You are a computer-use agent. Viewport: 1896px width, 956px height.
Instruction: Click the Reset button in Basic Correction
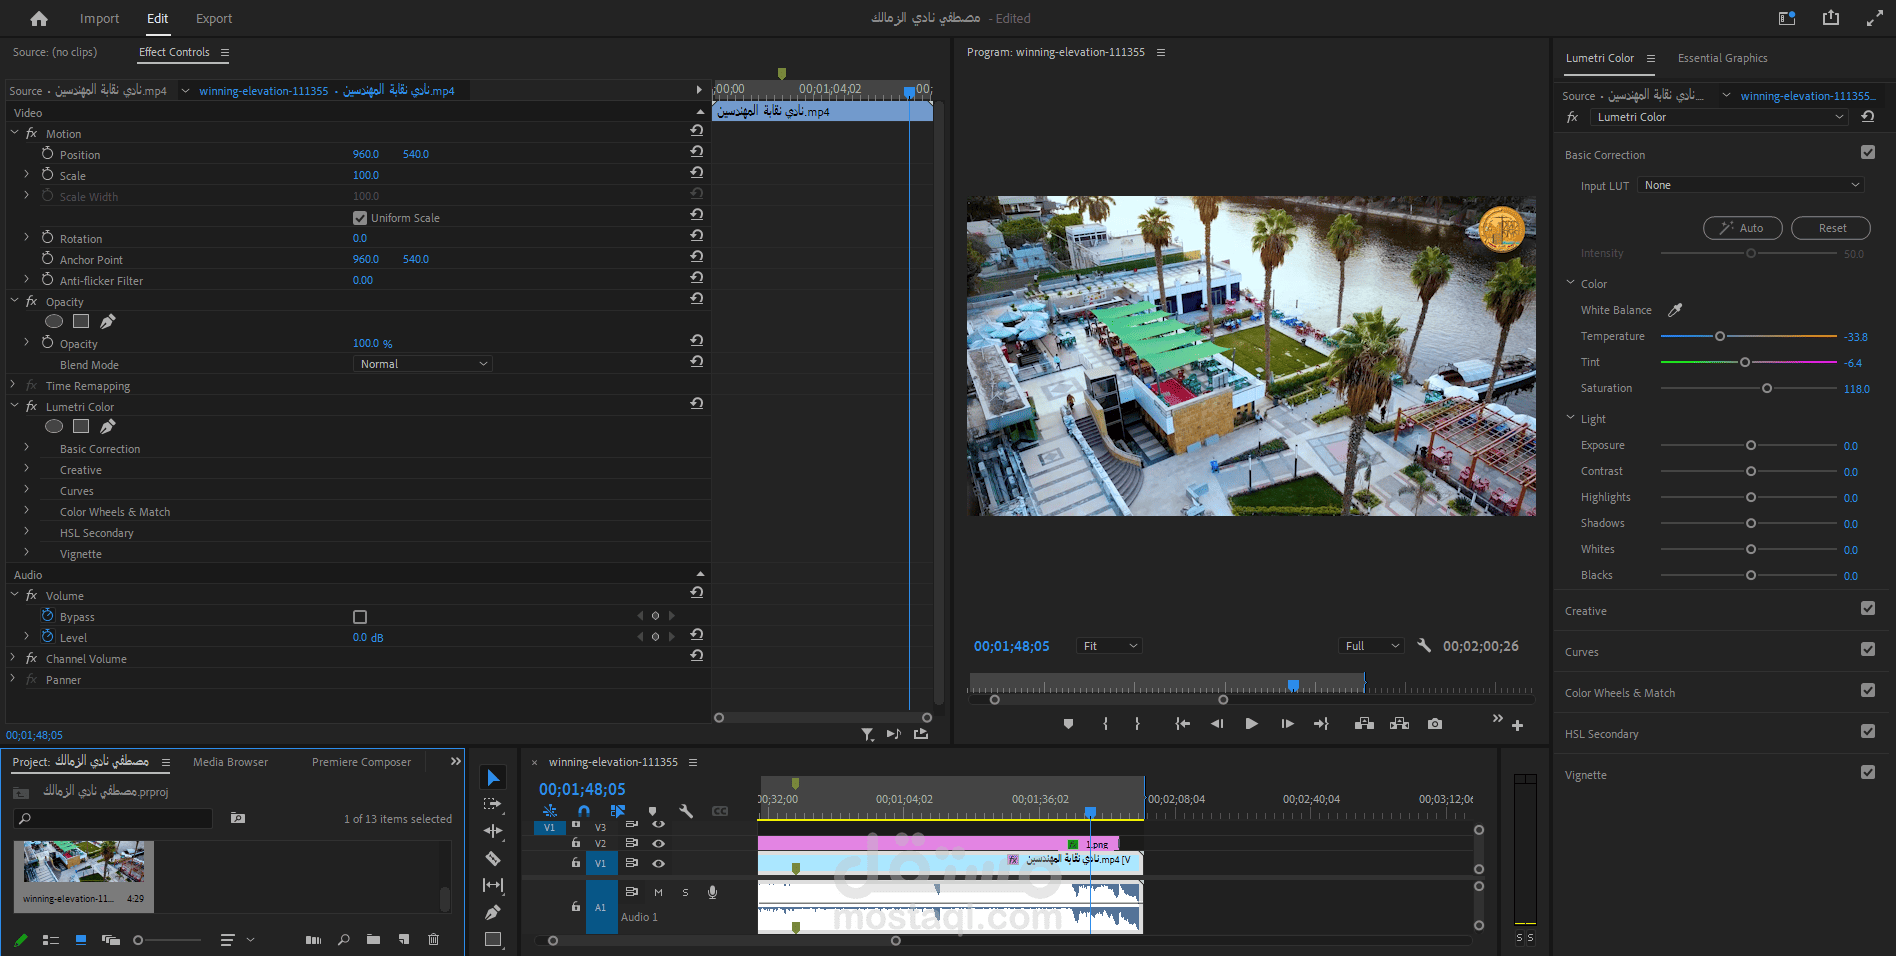pyautogui.click(x=1831, y=228)
